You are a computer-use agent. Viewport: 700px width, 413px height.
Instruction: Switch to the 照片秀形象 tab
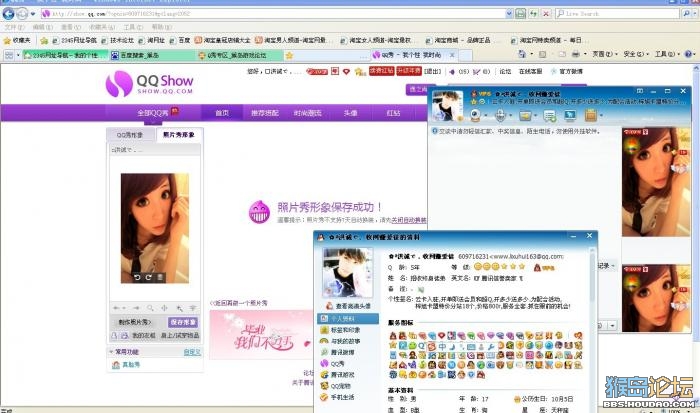click(179, 134)
